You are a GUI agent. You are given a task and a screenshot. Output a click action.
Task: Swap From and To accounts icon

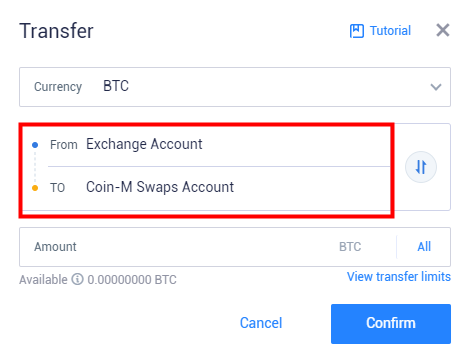(x=421, y=167)
